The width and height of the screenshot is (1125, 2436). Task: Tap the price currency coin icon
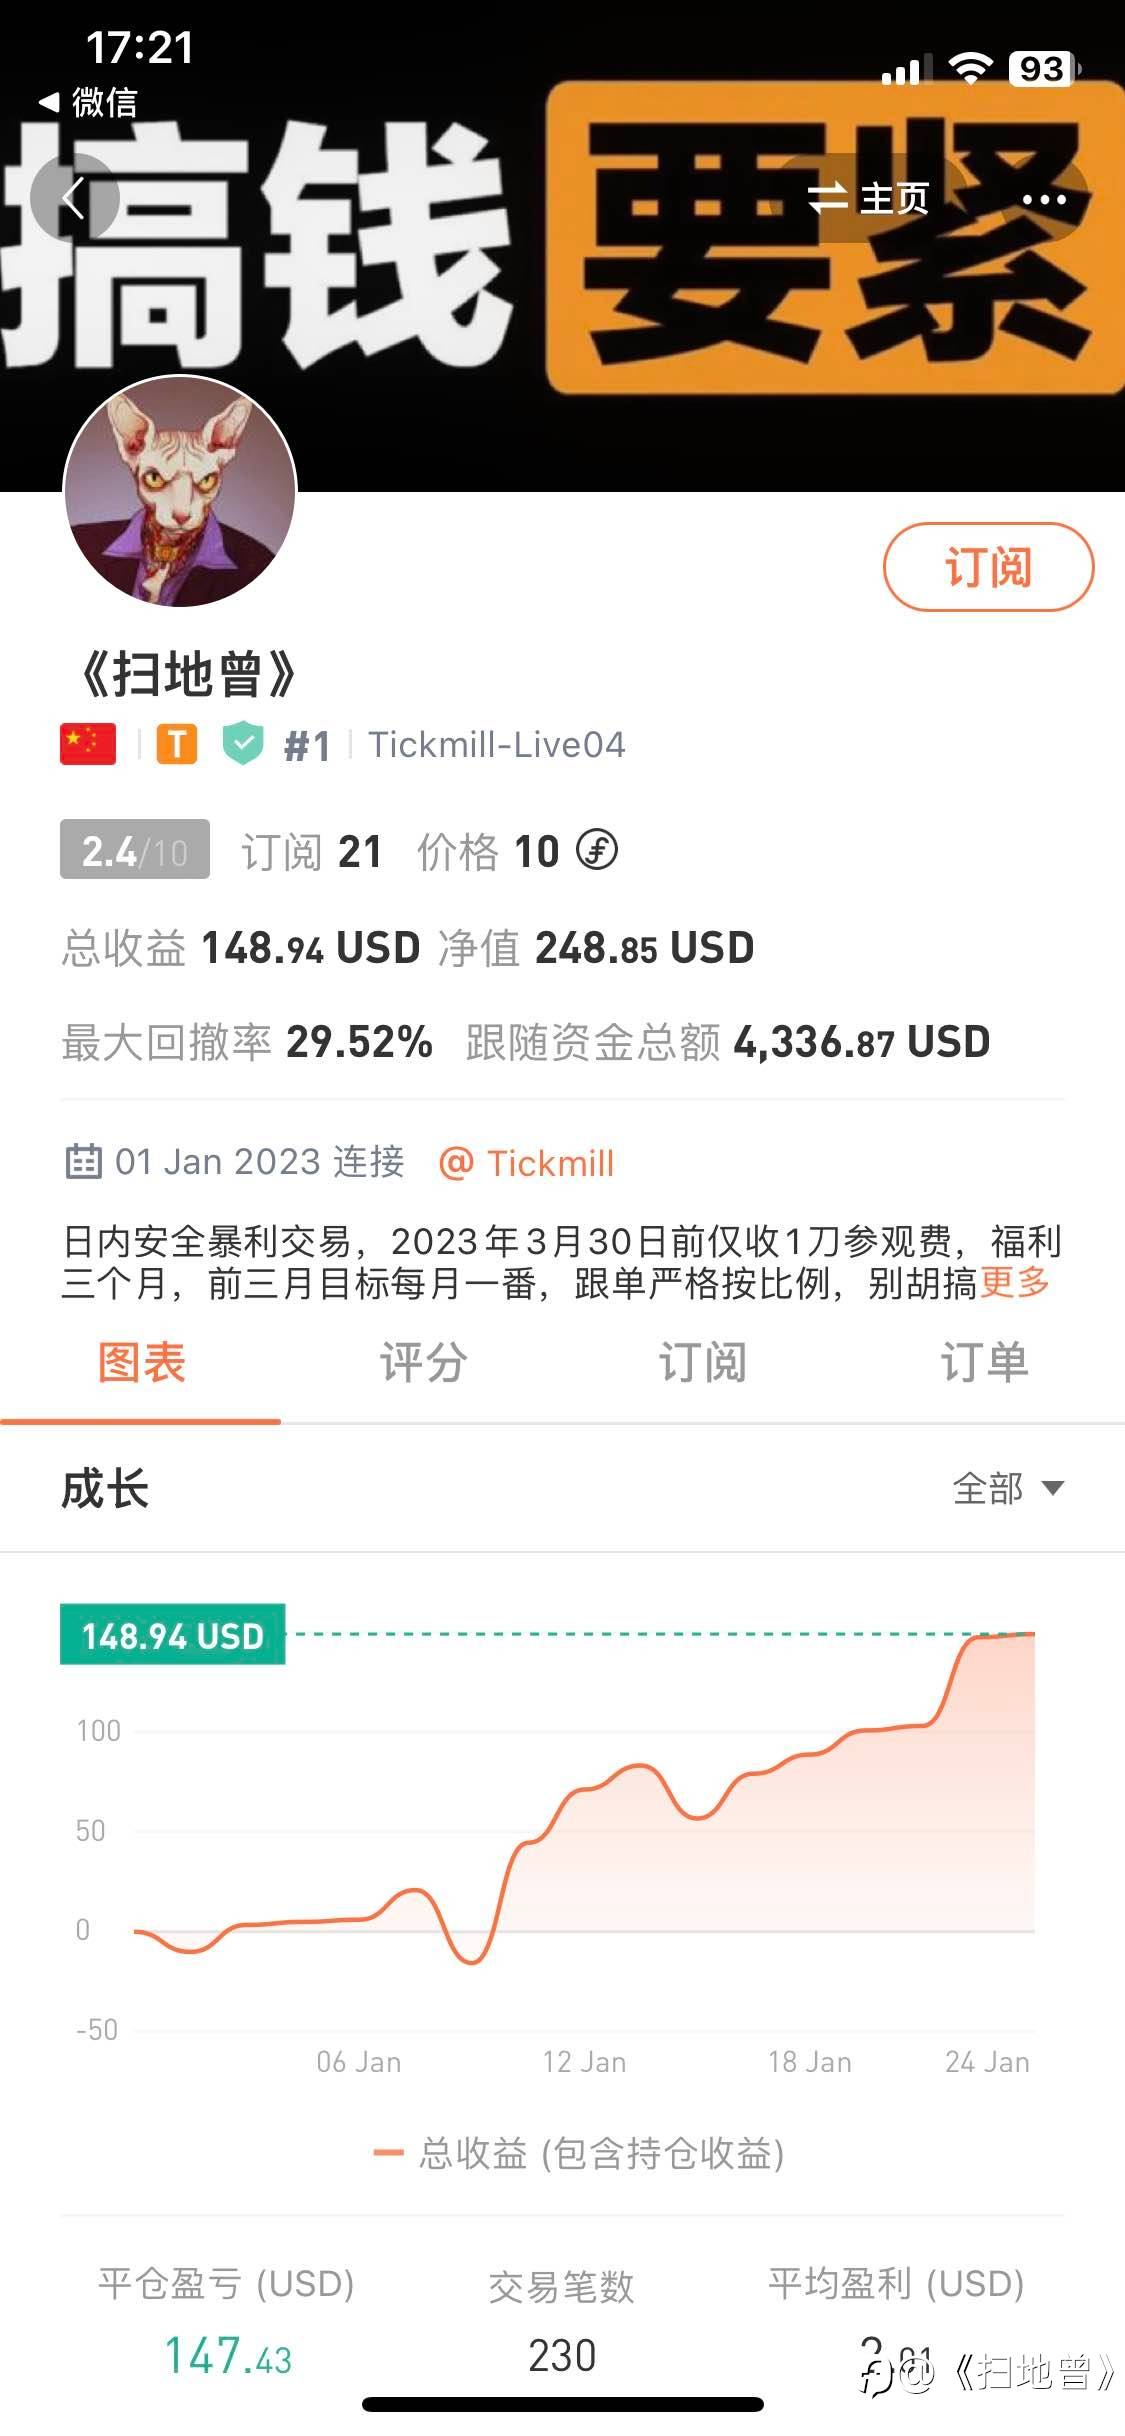coord(597,851)
